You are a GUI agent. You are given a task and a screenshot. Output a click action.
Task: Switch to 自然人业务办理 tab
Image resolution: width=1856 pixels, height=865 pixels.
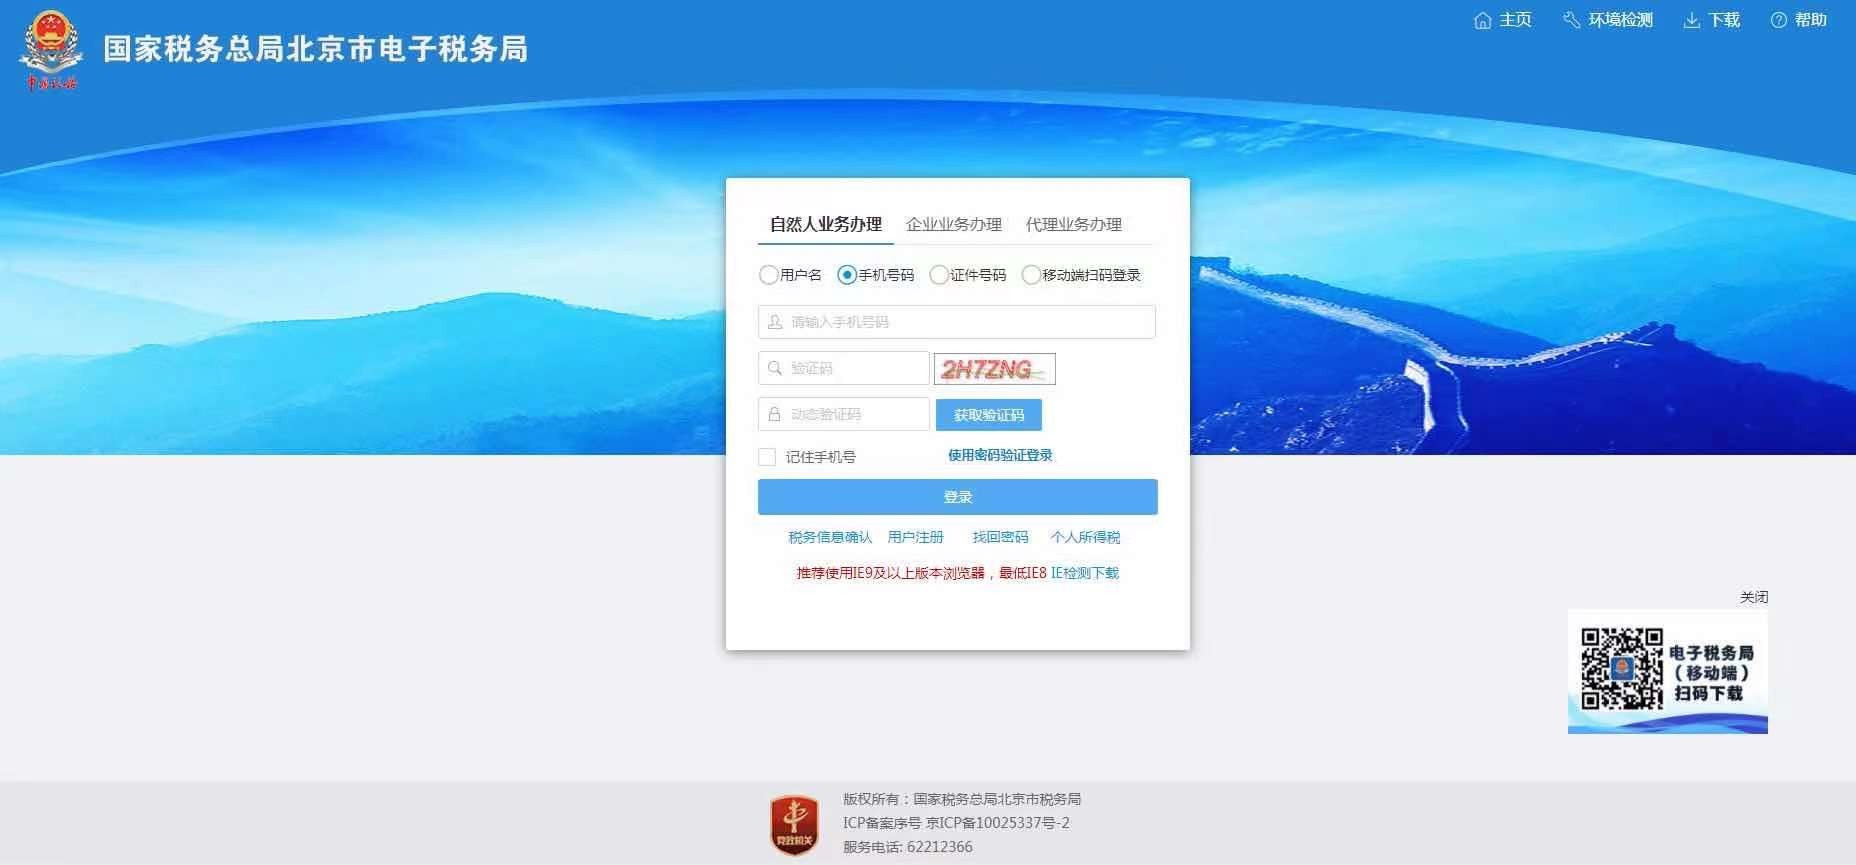coord(826,225)
